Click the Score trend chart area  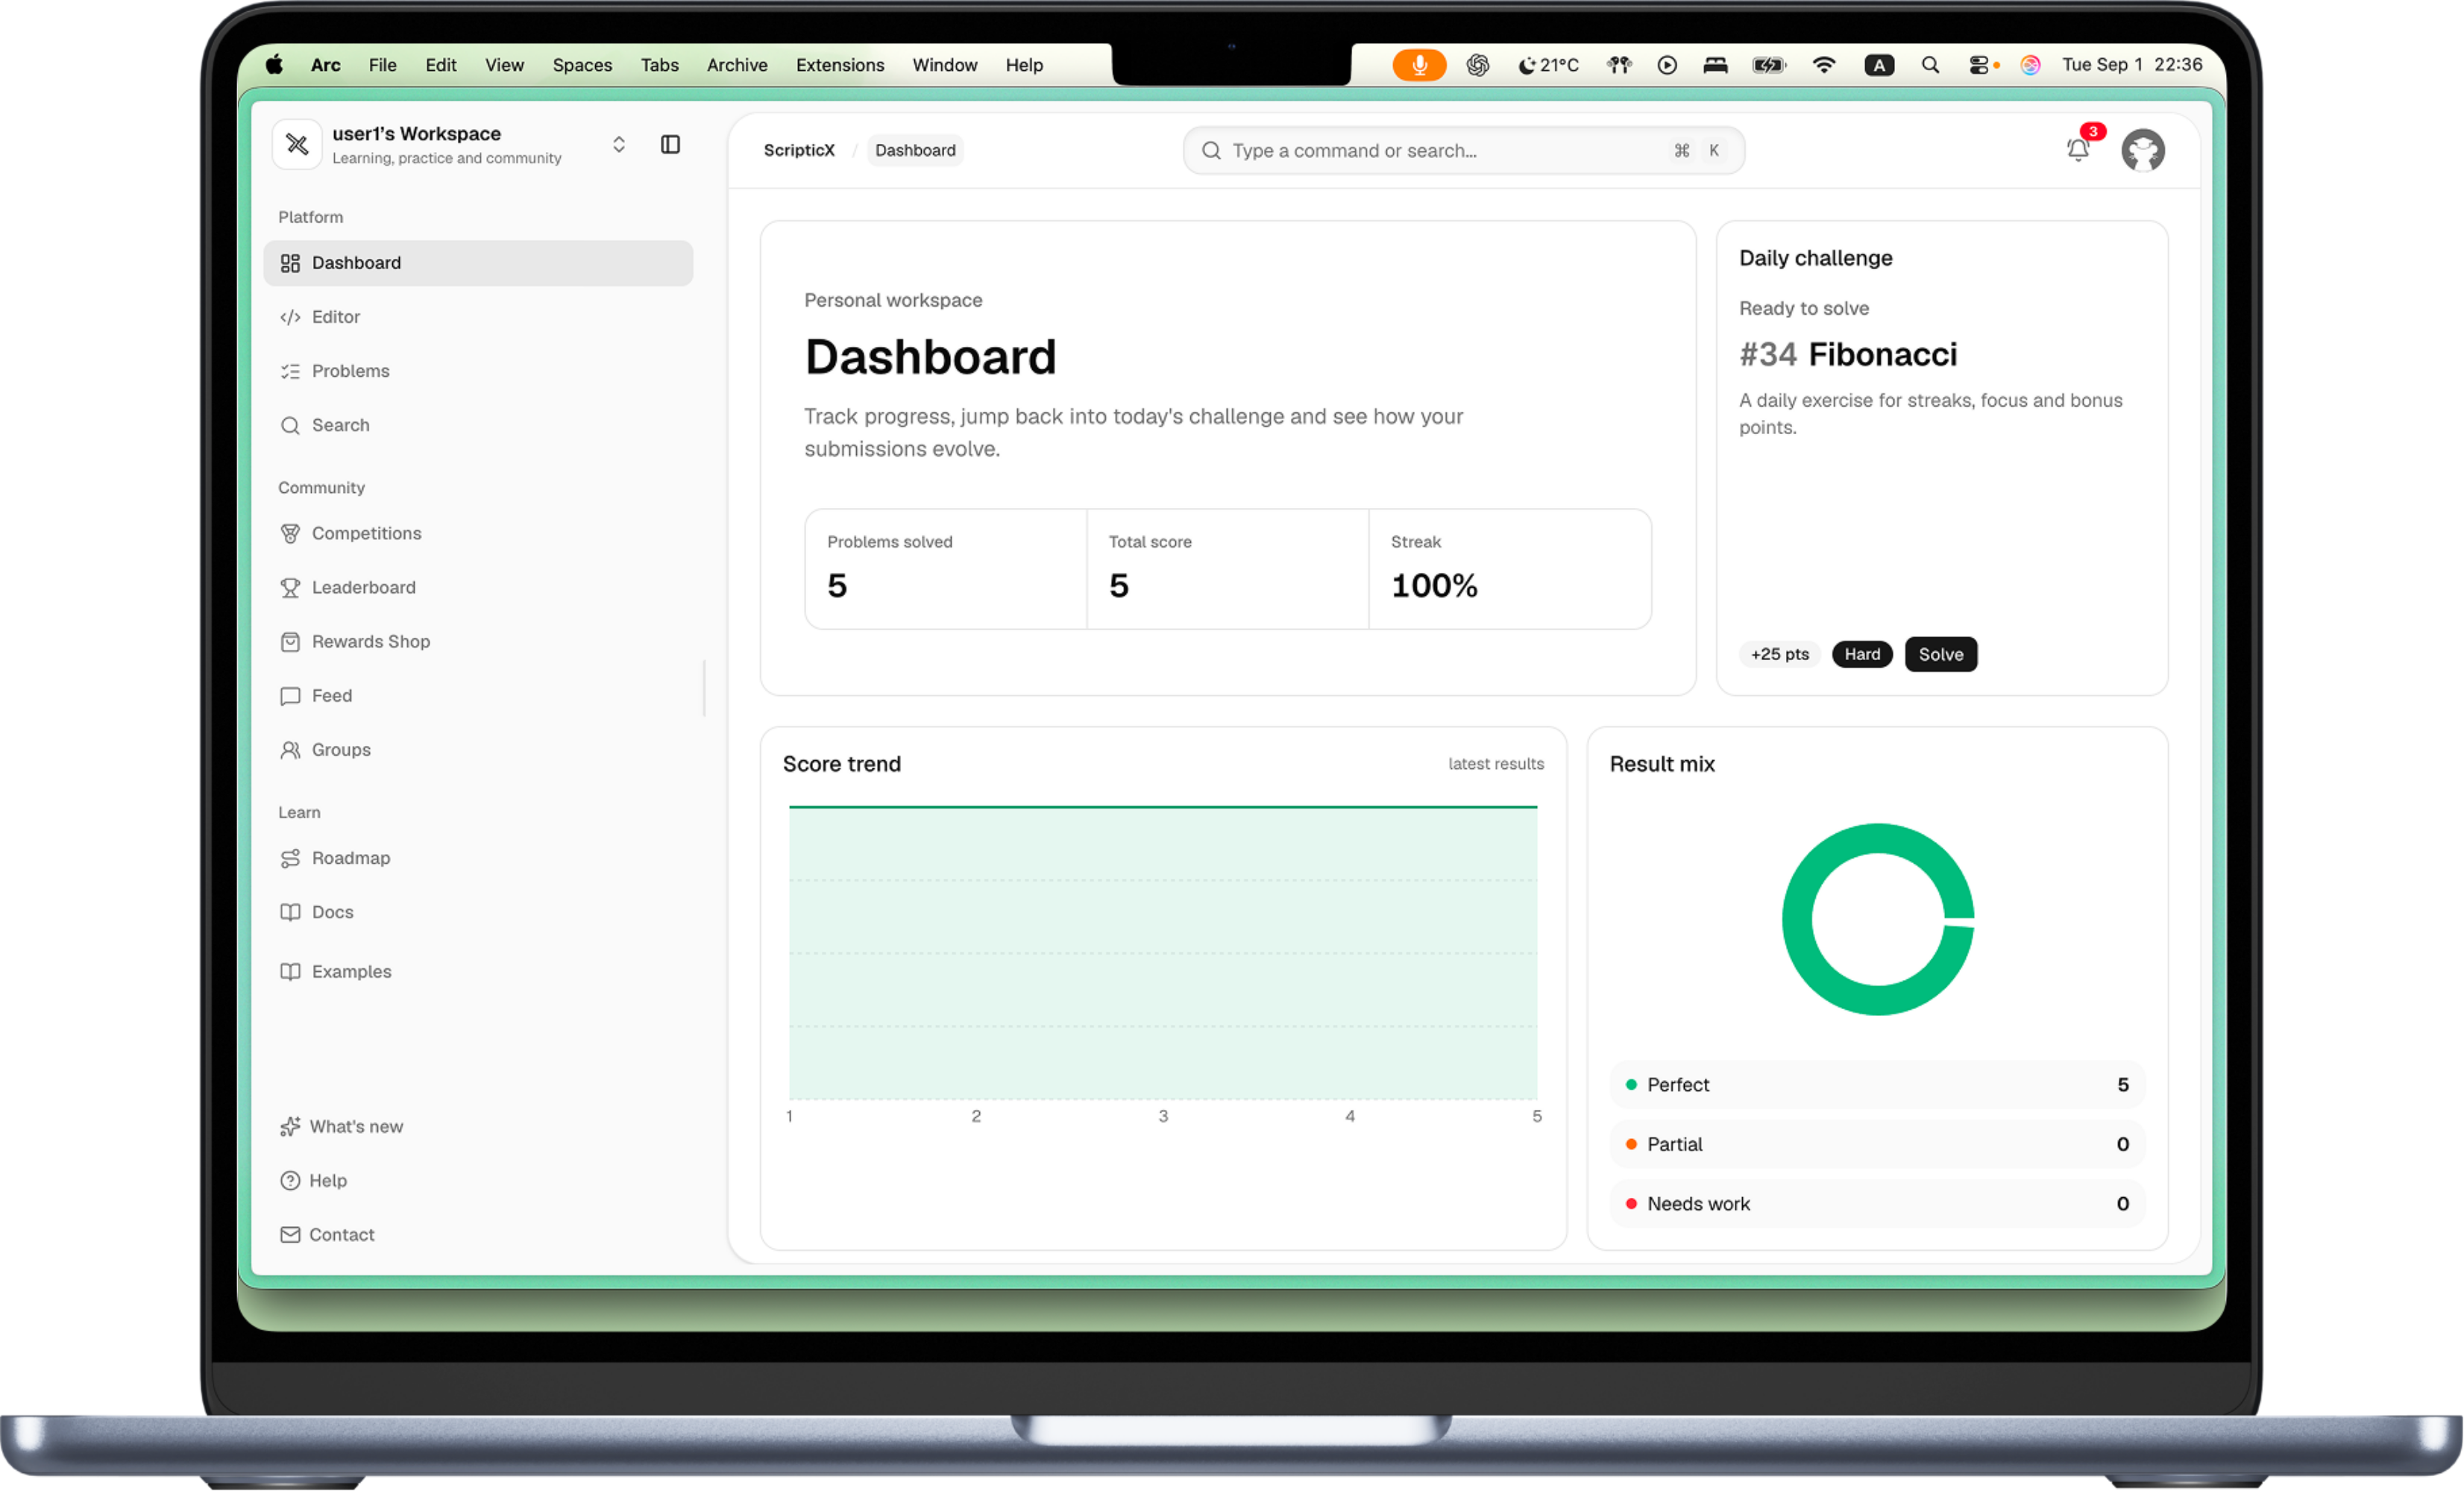click(1163, 953)
